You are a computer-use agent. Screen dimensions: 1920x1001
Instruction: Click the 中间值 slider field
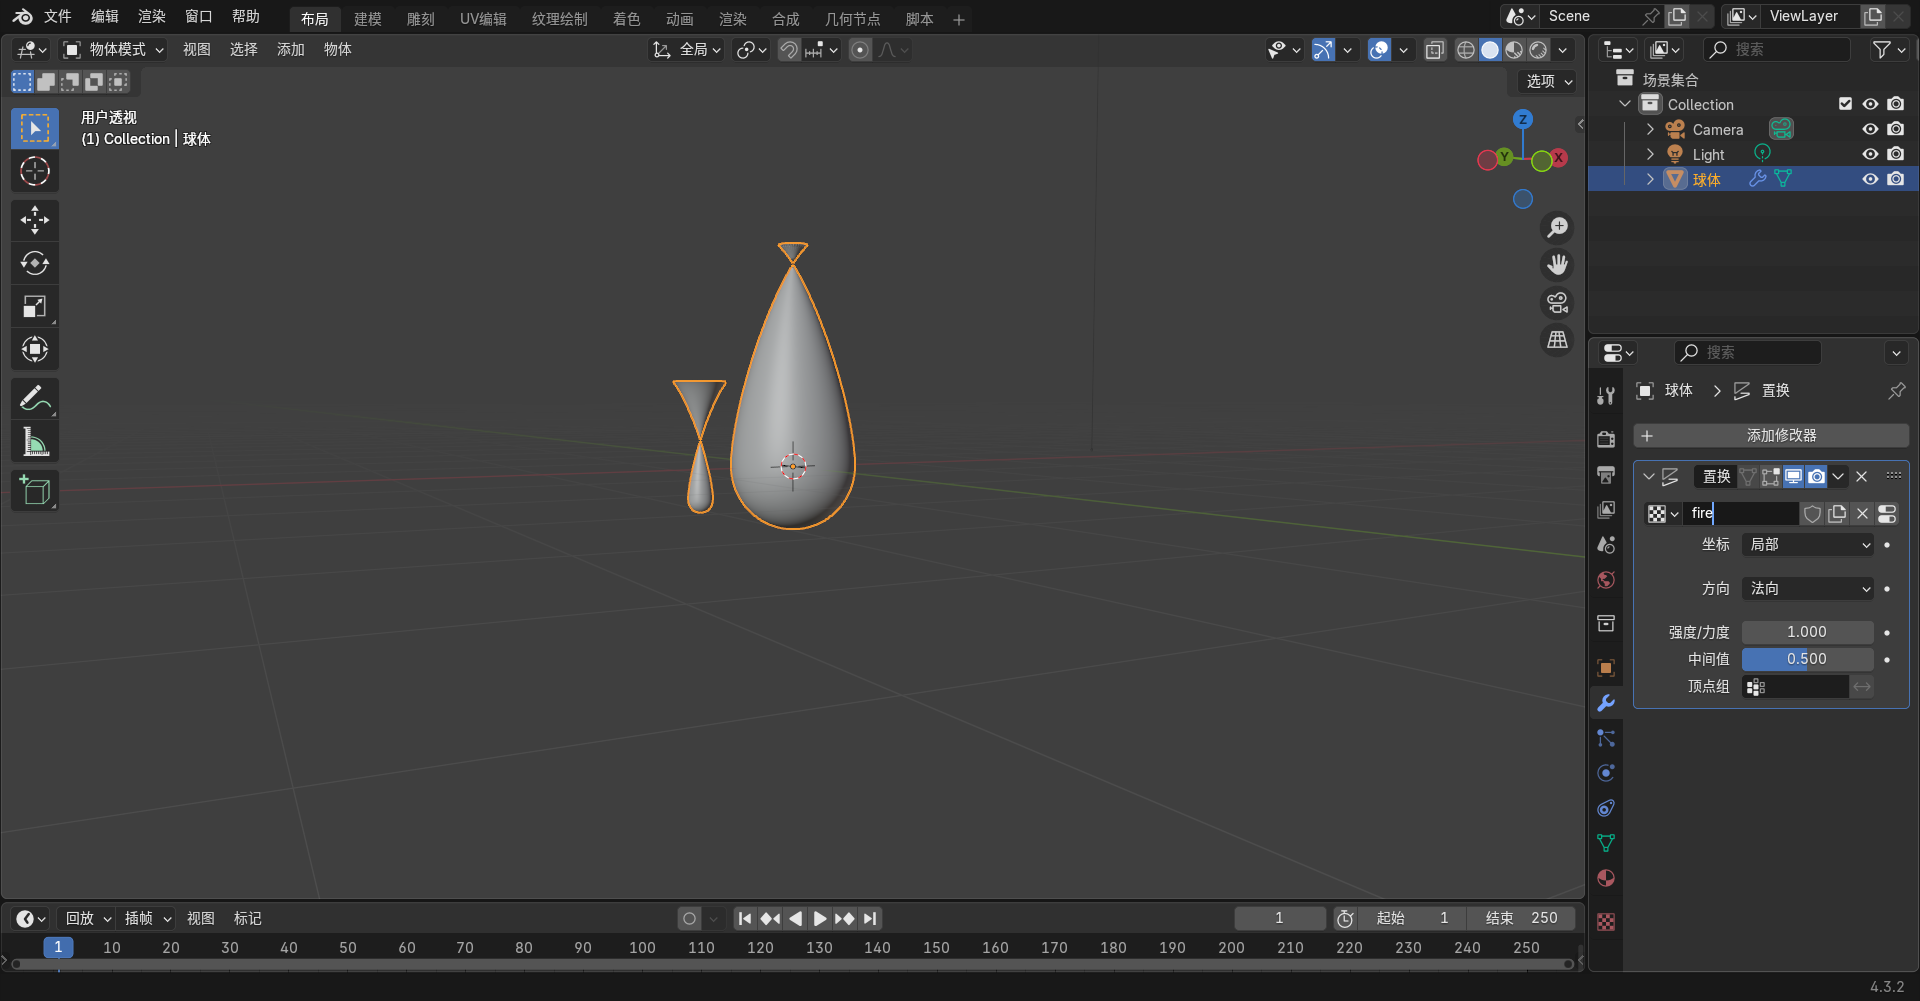[1807, 659]
